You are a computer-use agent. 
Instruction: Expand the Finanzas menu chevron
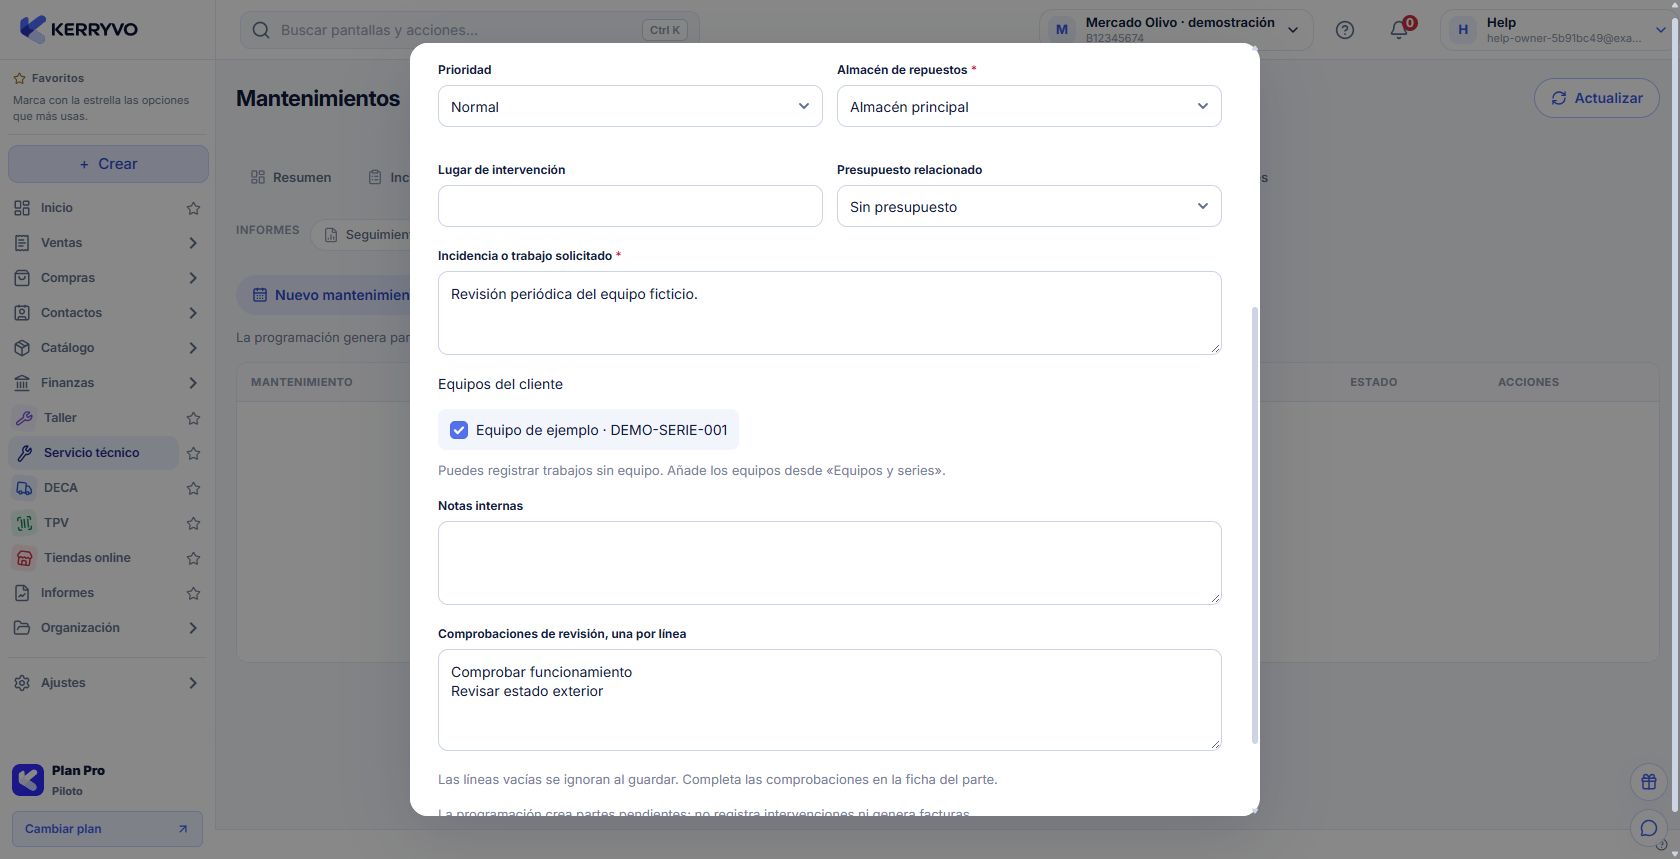[x=193, y=383]
